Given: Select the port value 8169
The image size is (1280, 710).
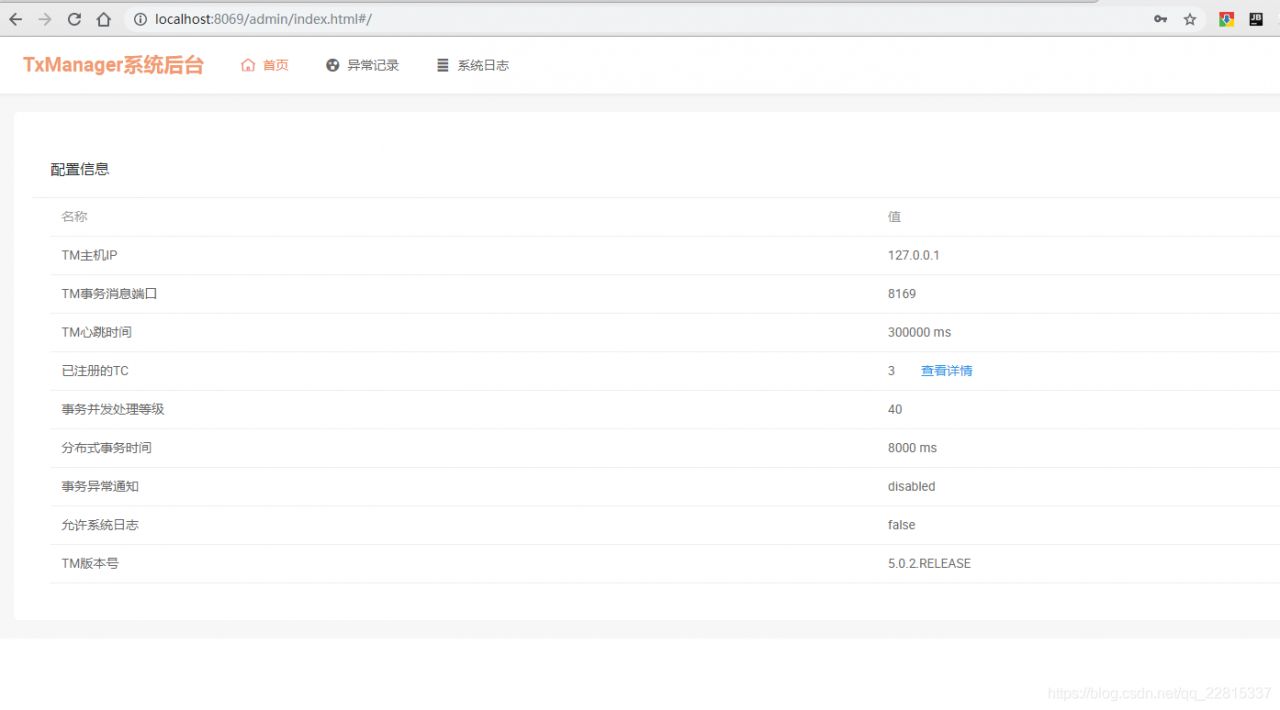Looking at the screenshot, I should click(902, 294).
